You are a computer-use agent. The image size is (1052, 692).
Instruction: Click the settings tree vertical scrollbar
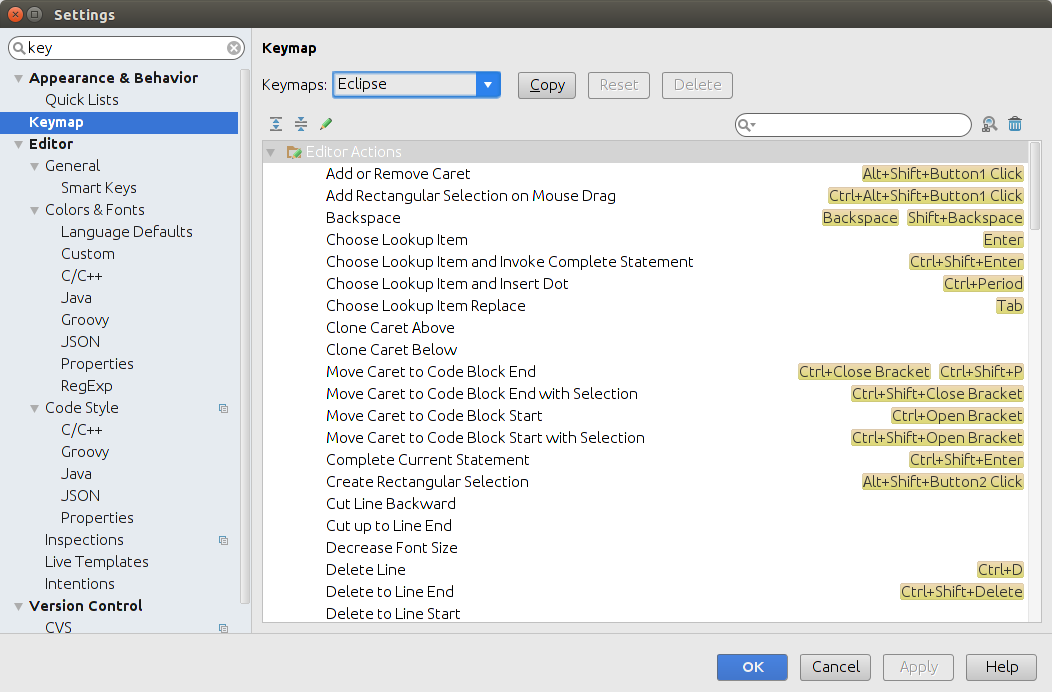pos(245,336)
